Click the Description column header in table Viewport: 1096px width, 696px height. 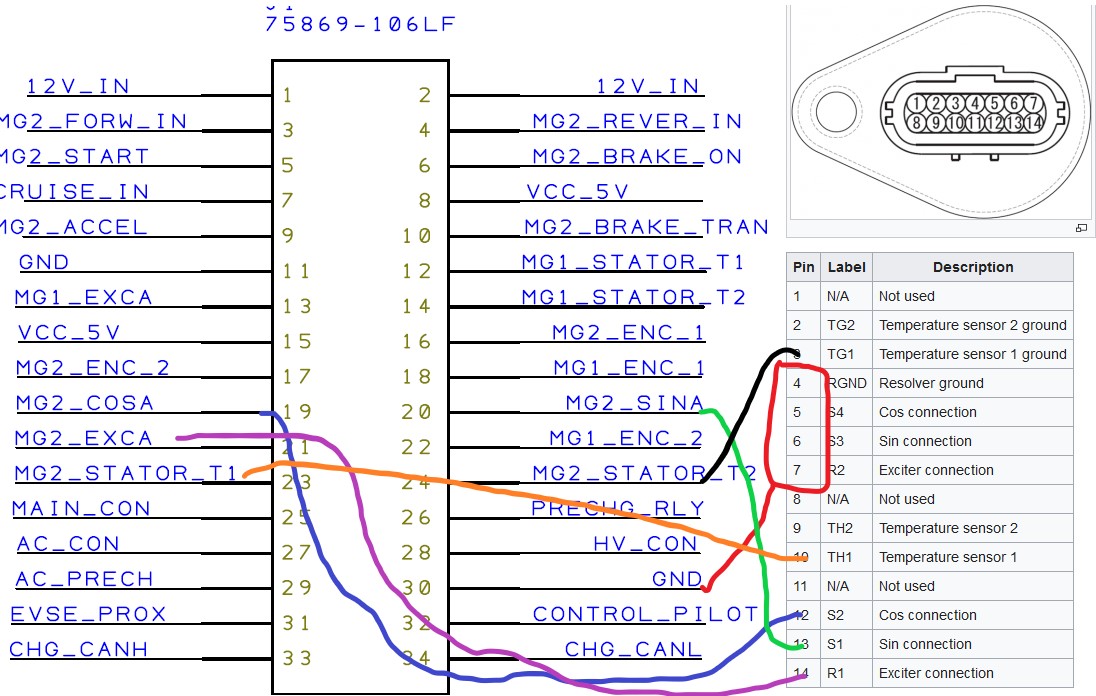click(x=973, y=267)
